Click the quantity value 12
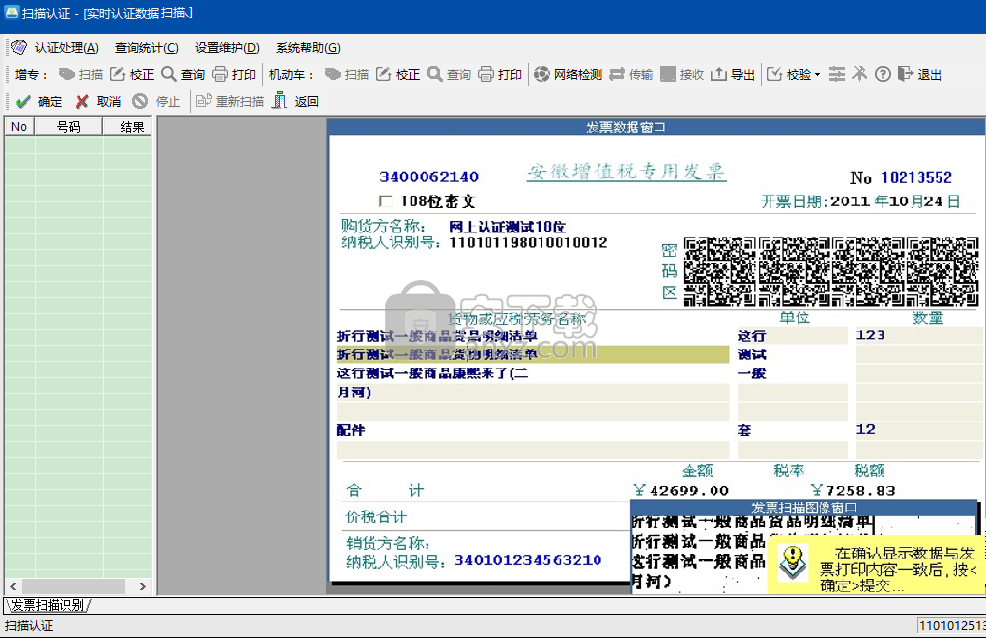Image resolution: width=986 pixels, height=643 pixels. pos(865,429)
